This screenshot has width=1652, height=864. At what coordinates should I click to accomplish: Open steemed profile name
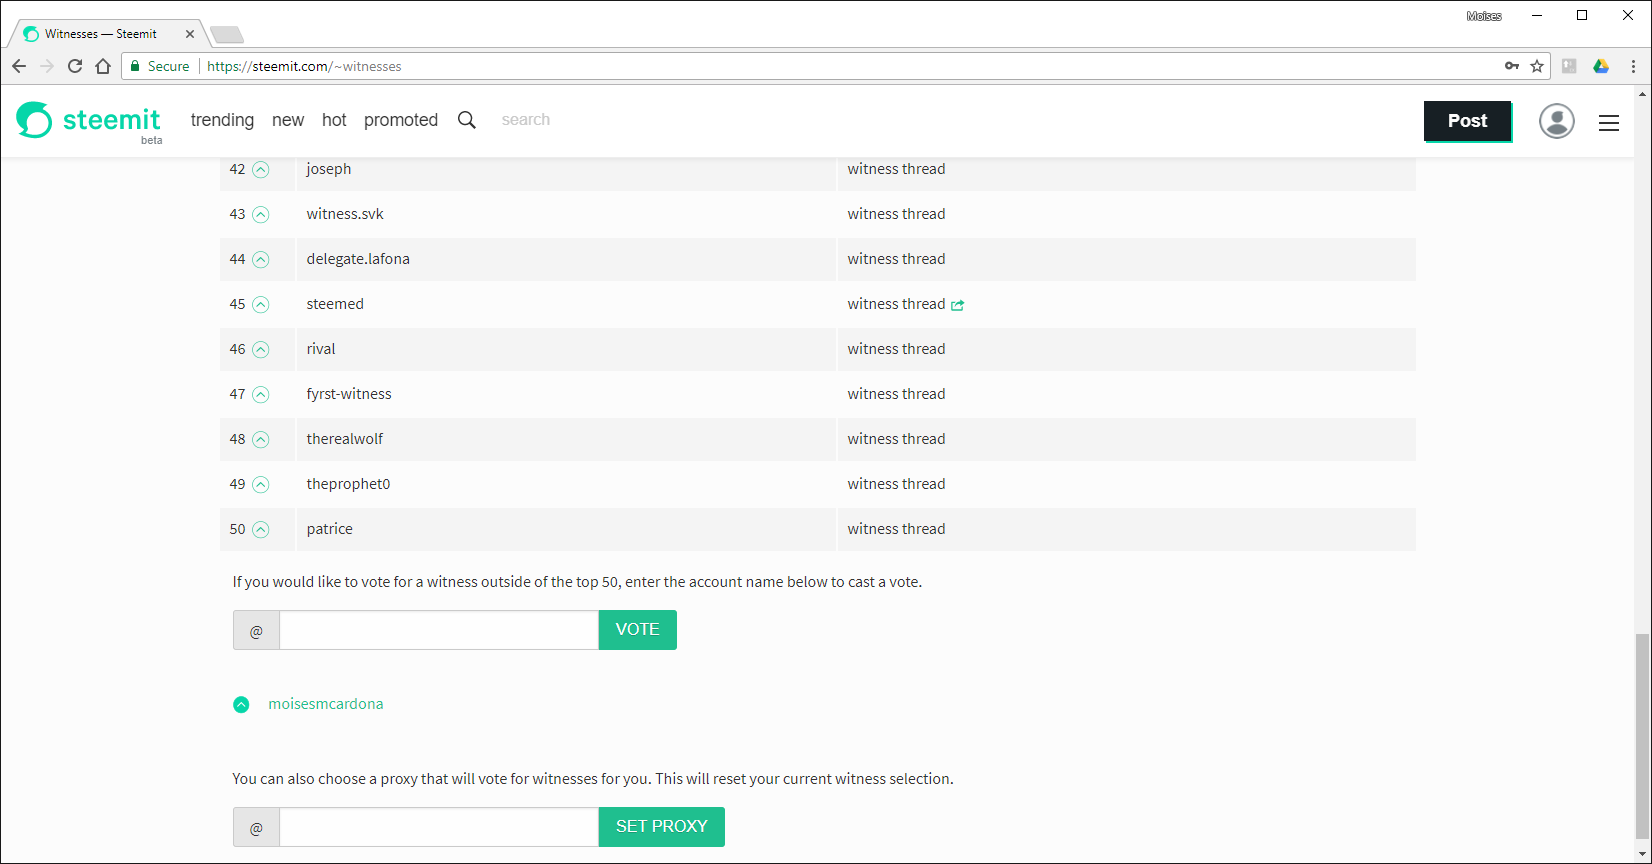335,304
